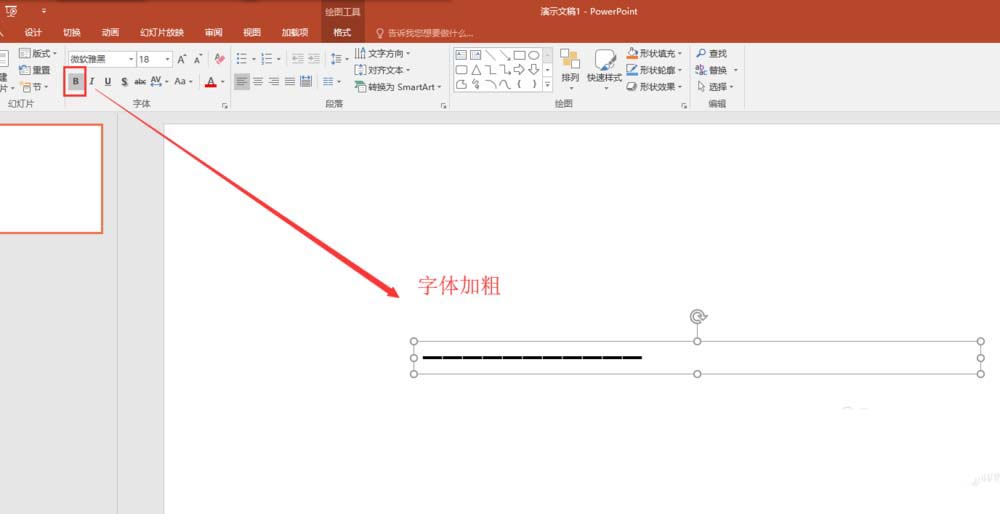This screenshot has height=514, width=1000.
Task: Open columns layout dropdown
Action: (x=332, y=82)
